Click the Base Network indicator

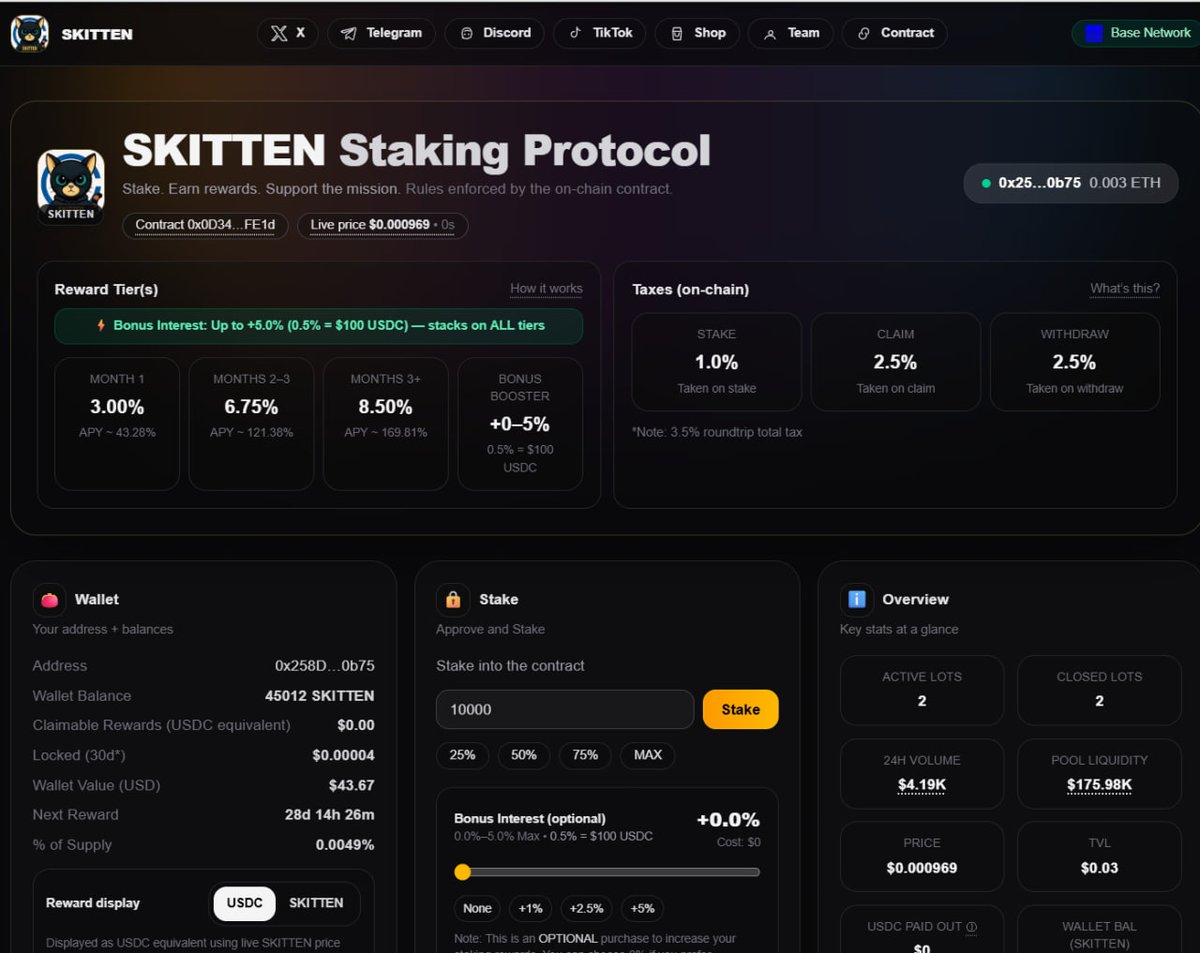(x=1136, y=33)
